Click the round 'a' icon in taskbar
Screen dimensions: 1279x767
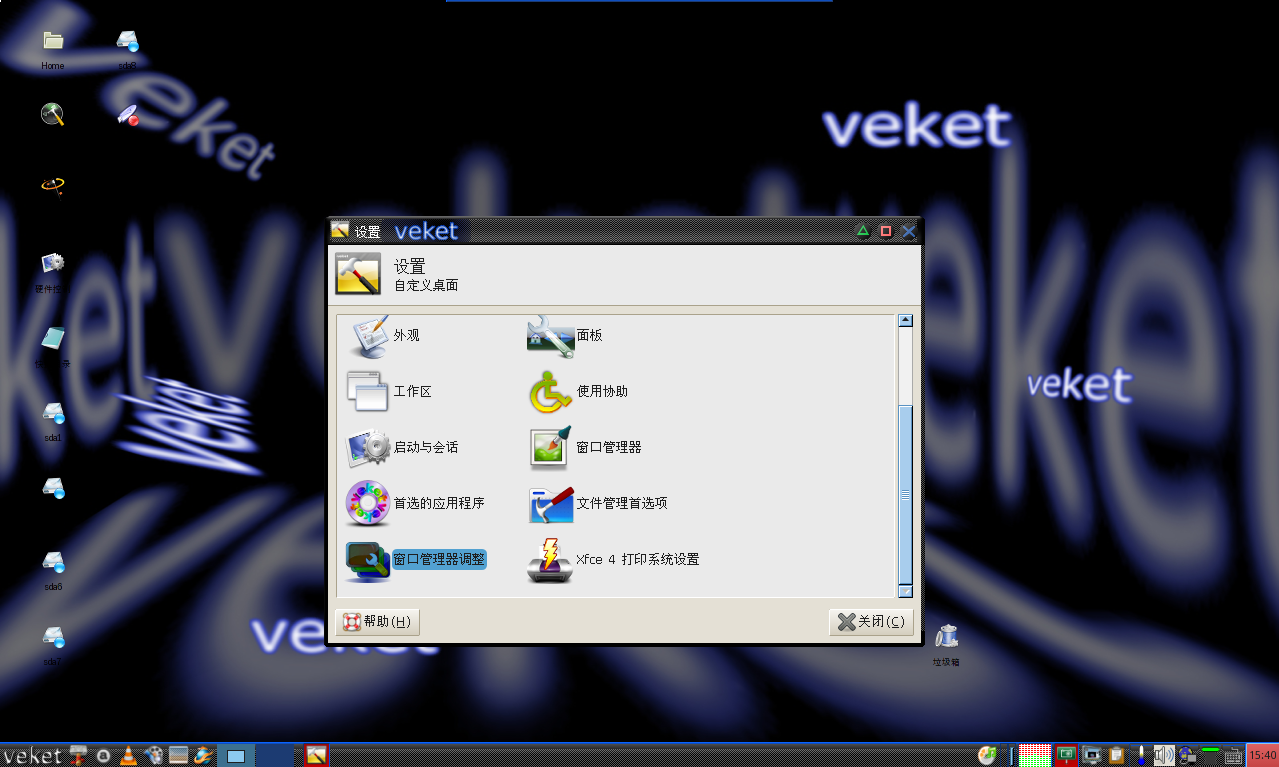(103, 755)
